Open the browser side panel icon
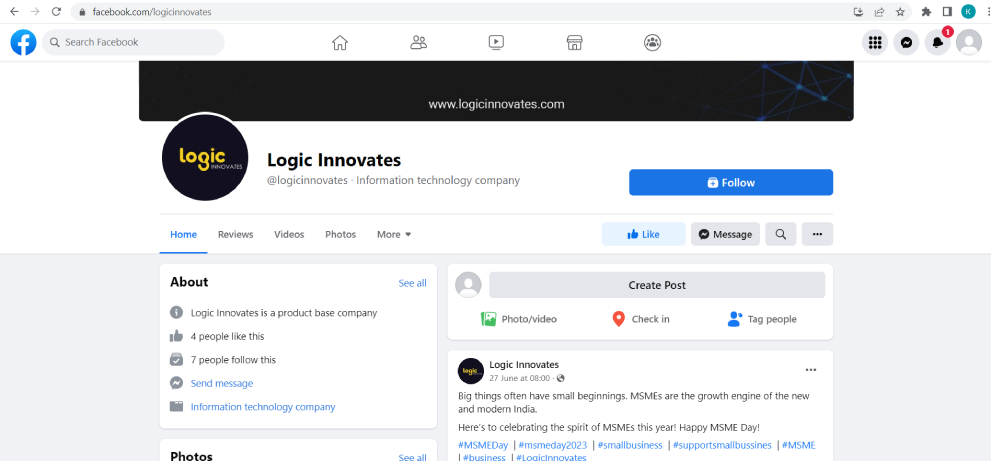Screen dimensions: 991x461 tap(947, 11)
